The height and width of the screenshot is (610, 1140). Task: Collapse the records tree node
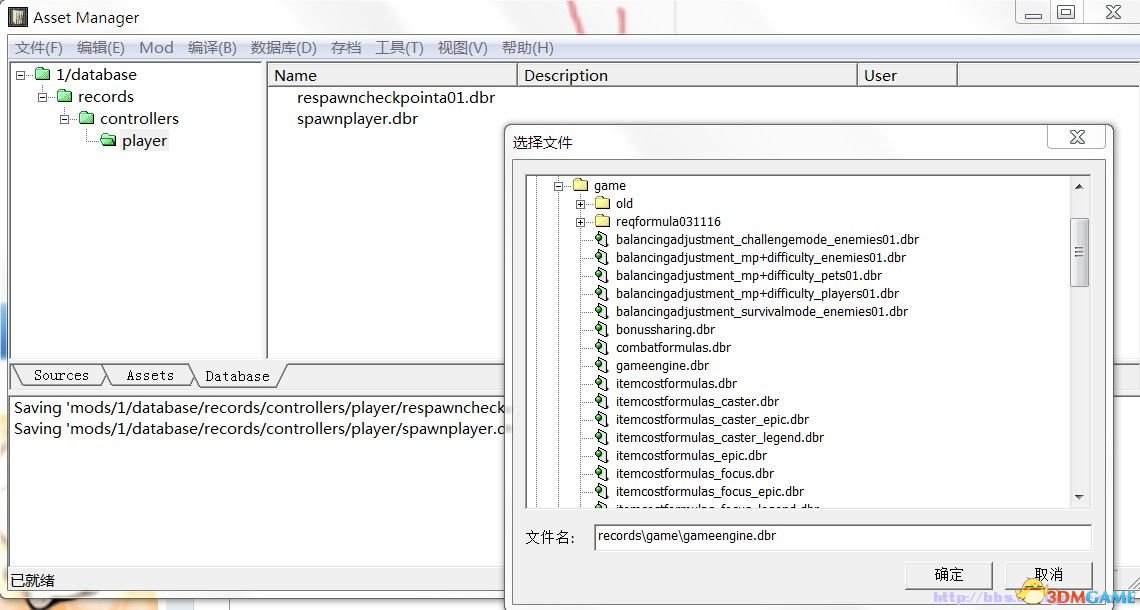coord(43,97)
